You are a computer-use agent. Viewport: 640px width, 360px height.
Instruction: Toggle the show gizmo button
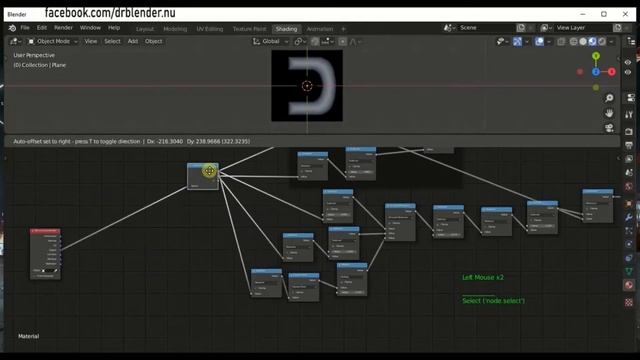pos(517,41)
